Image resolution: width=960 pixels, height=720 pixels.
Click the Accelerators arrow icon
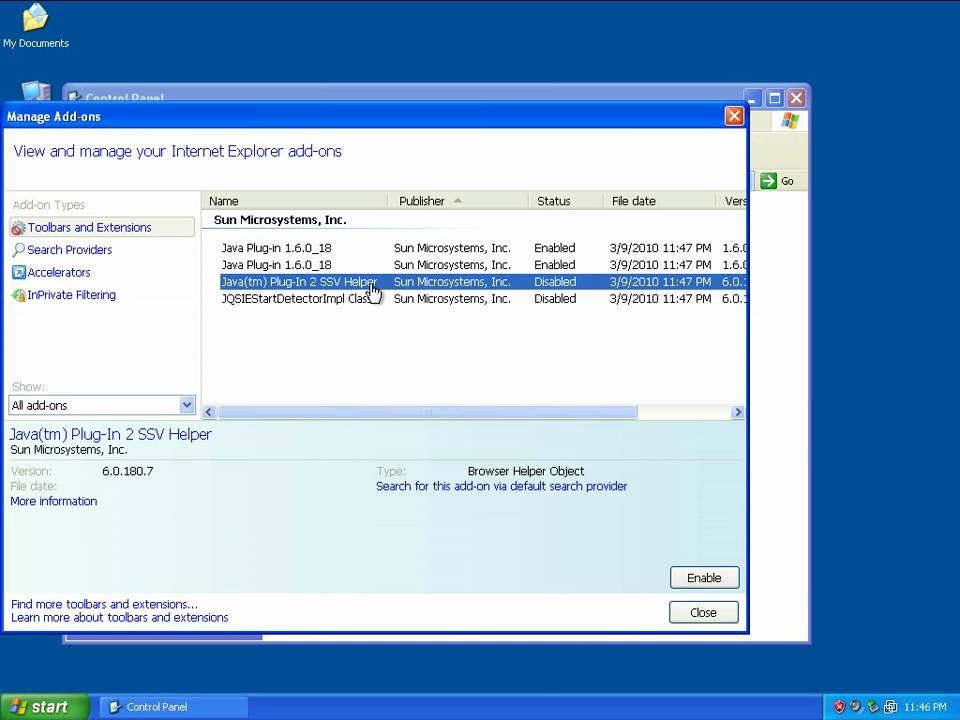[19, 272]
